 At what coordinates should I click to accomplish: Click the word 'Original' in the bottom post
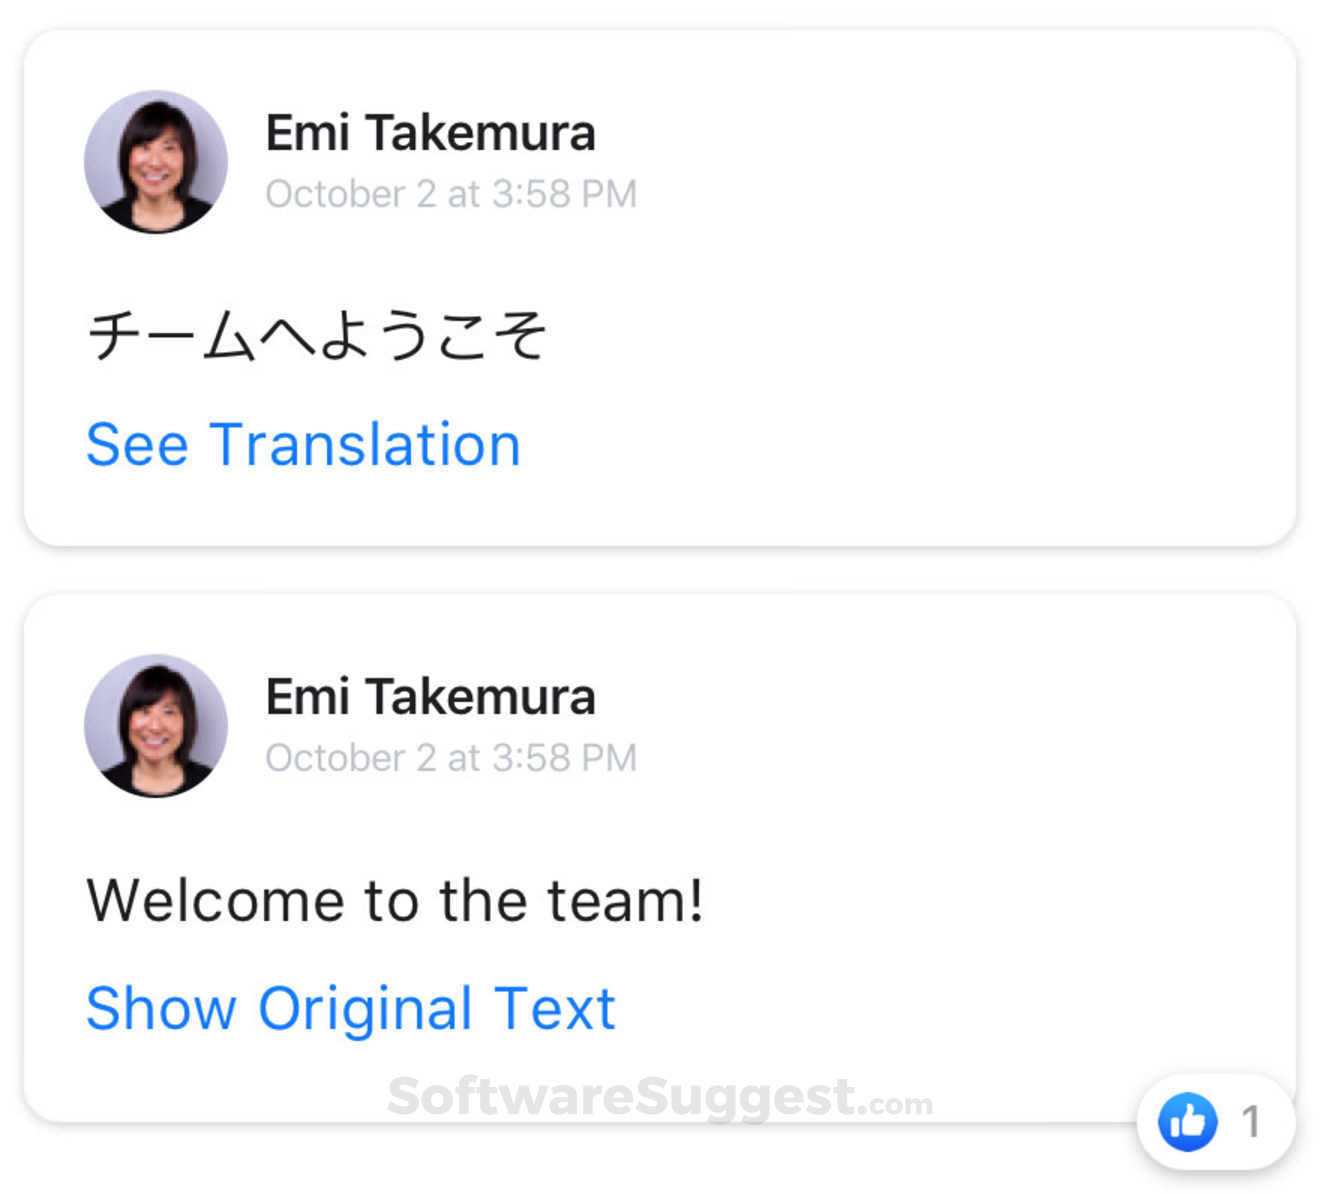365,1008
